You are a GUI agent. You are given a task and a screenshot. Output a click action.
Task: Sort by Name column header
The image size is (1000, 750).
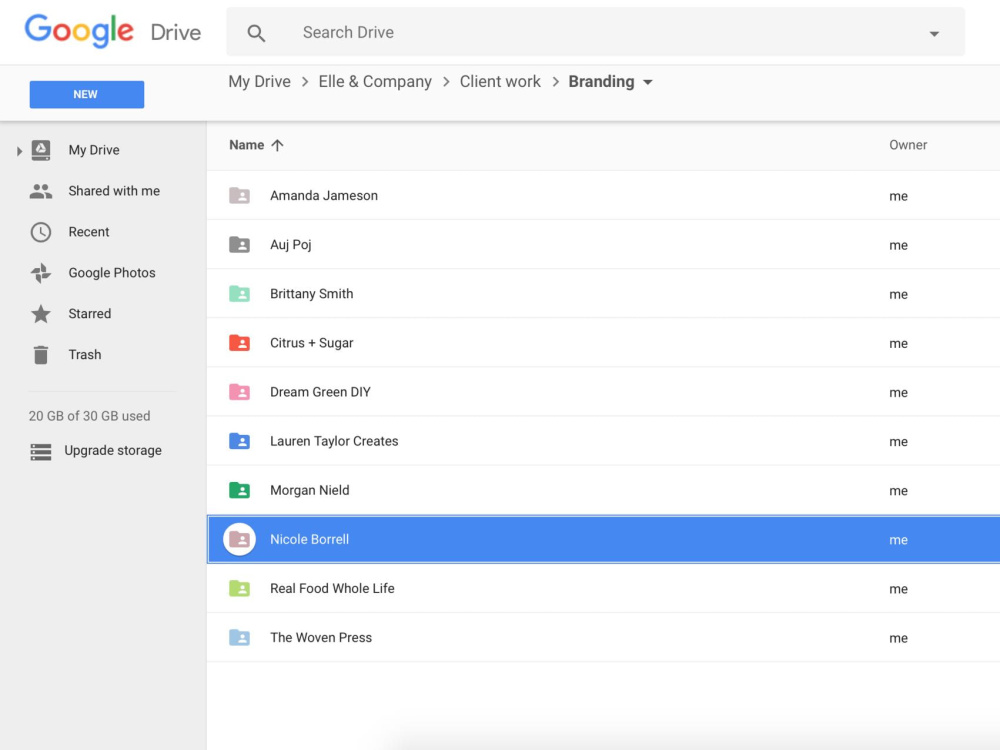(x=246, y=145)
